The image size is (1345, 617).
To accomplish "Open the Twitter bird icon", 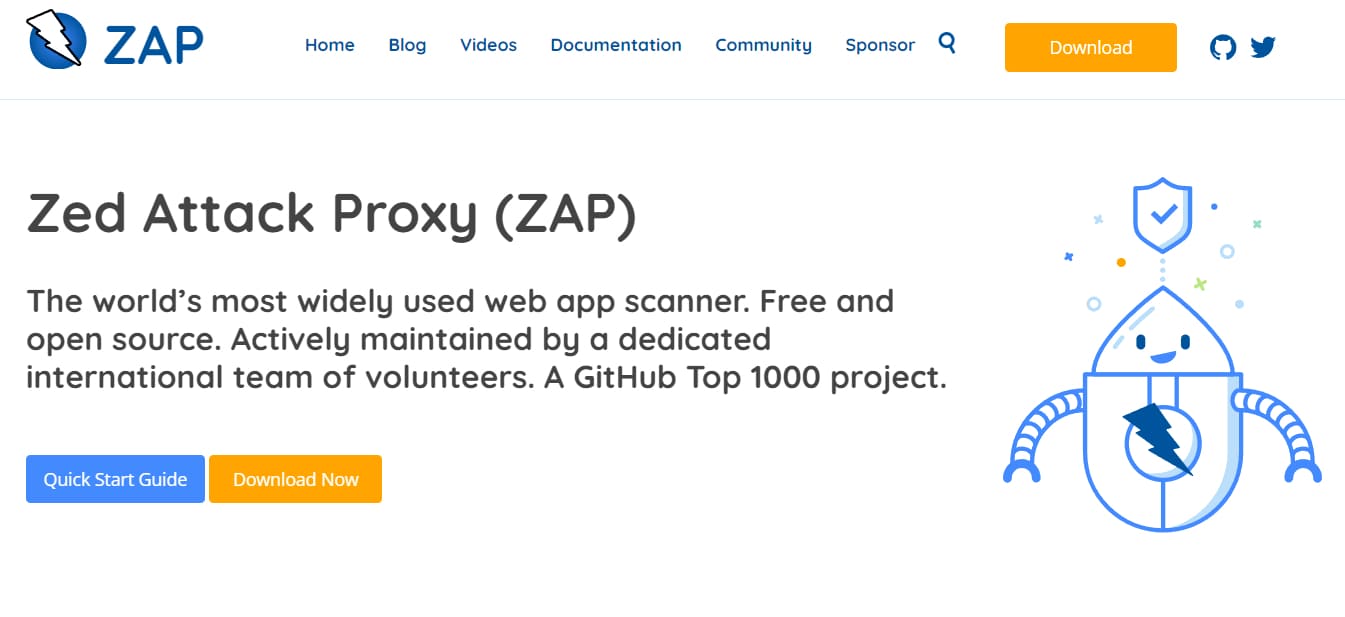I will (1263, 47).
